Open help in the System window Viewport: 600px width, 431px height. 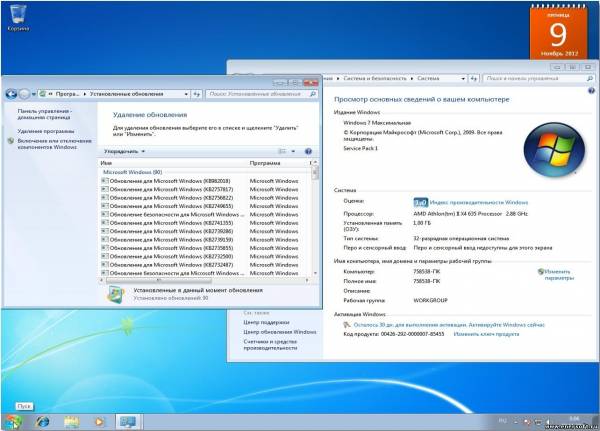point(591,90)
